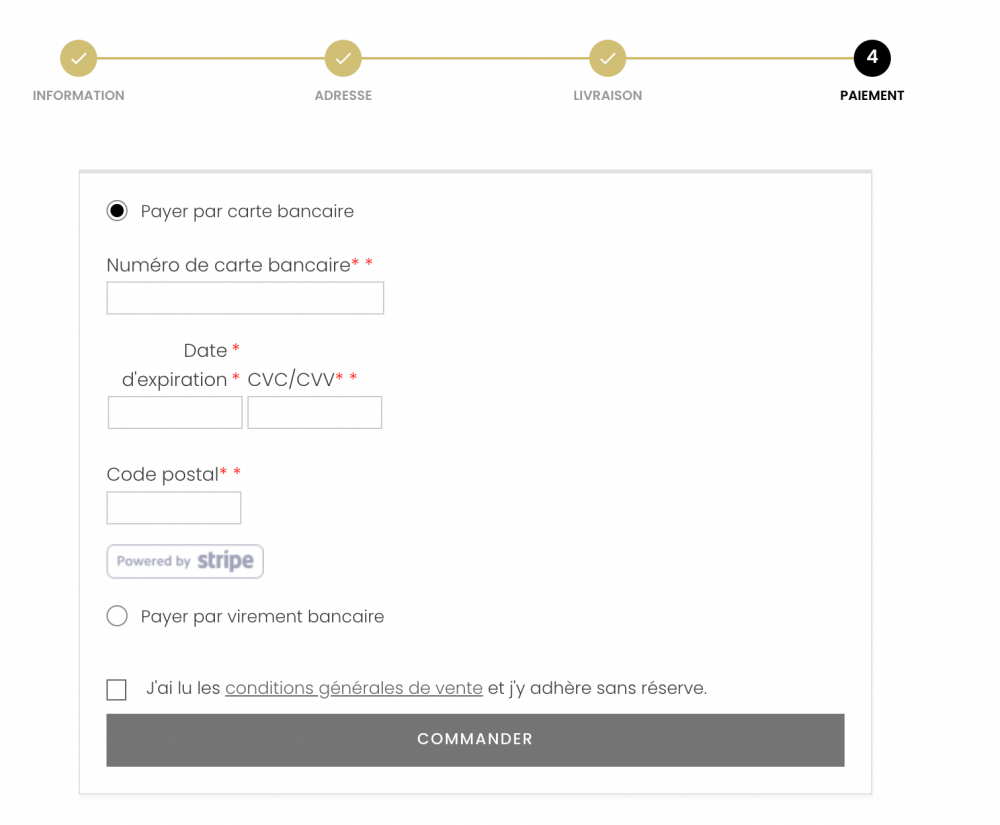The image size is (1000, 825).
Task: Click the LIVRAISON step label
Action: tap(607, 95)
